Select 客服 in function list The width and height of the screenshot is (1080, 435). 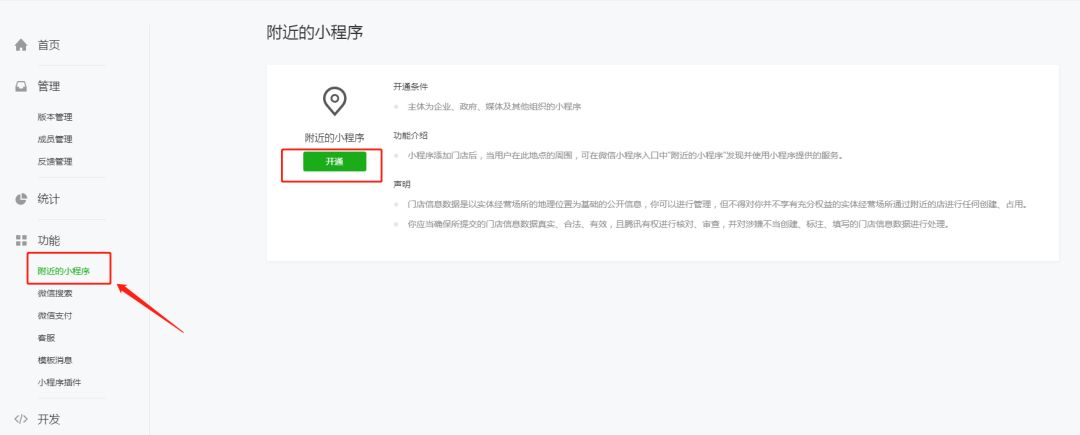pyautogui.click(x=46, y=338)
